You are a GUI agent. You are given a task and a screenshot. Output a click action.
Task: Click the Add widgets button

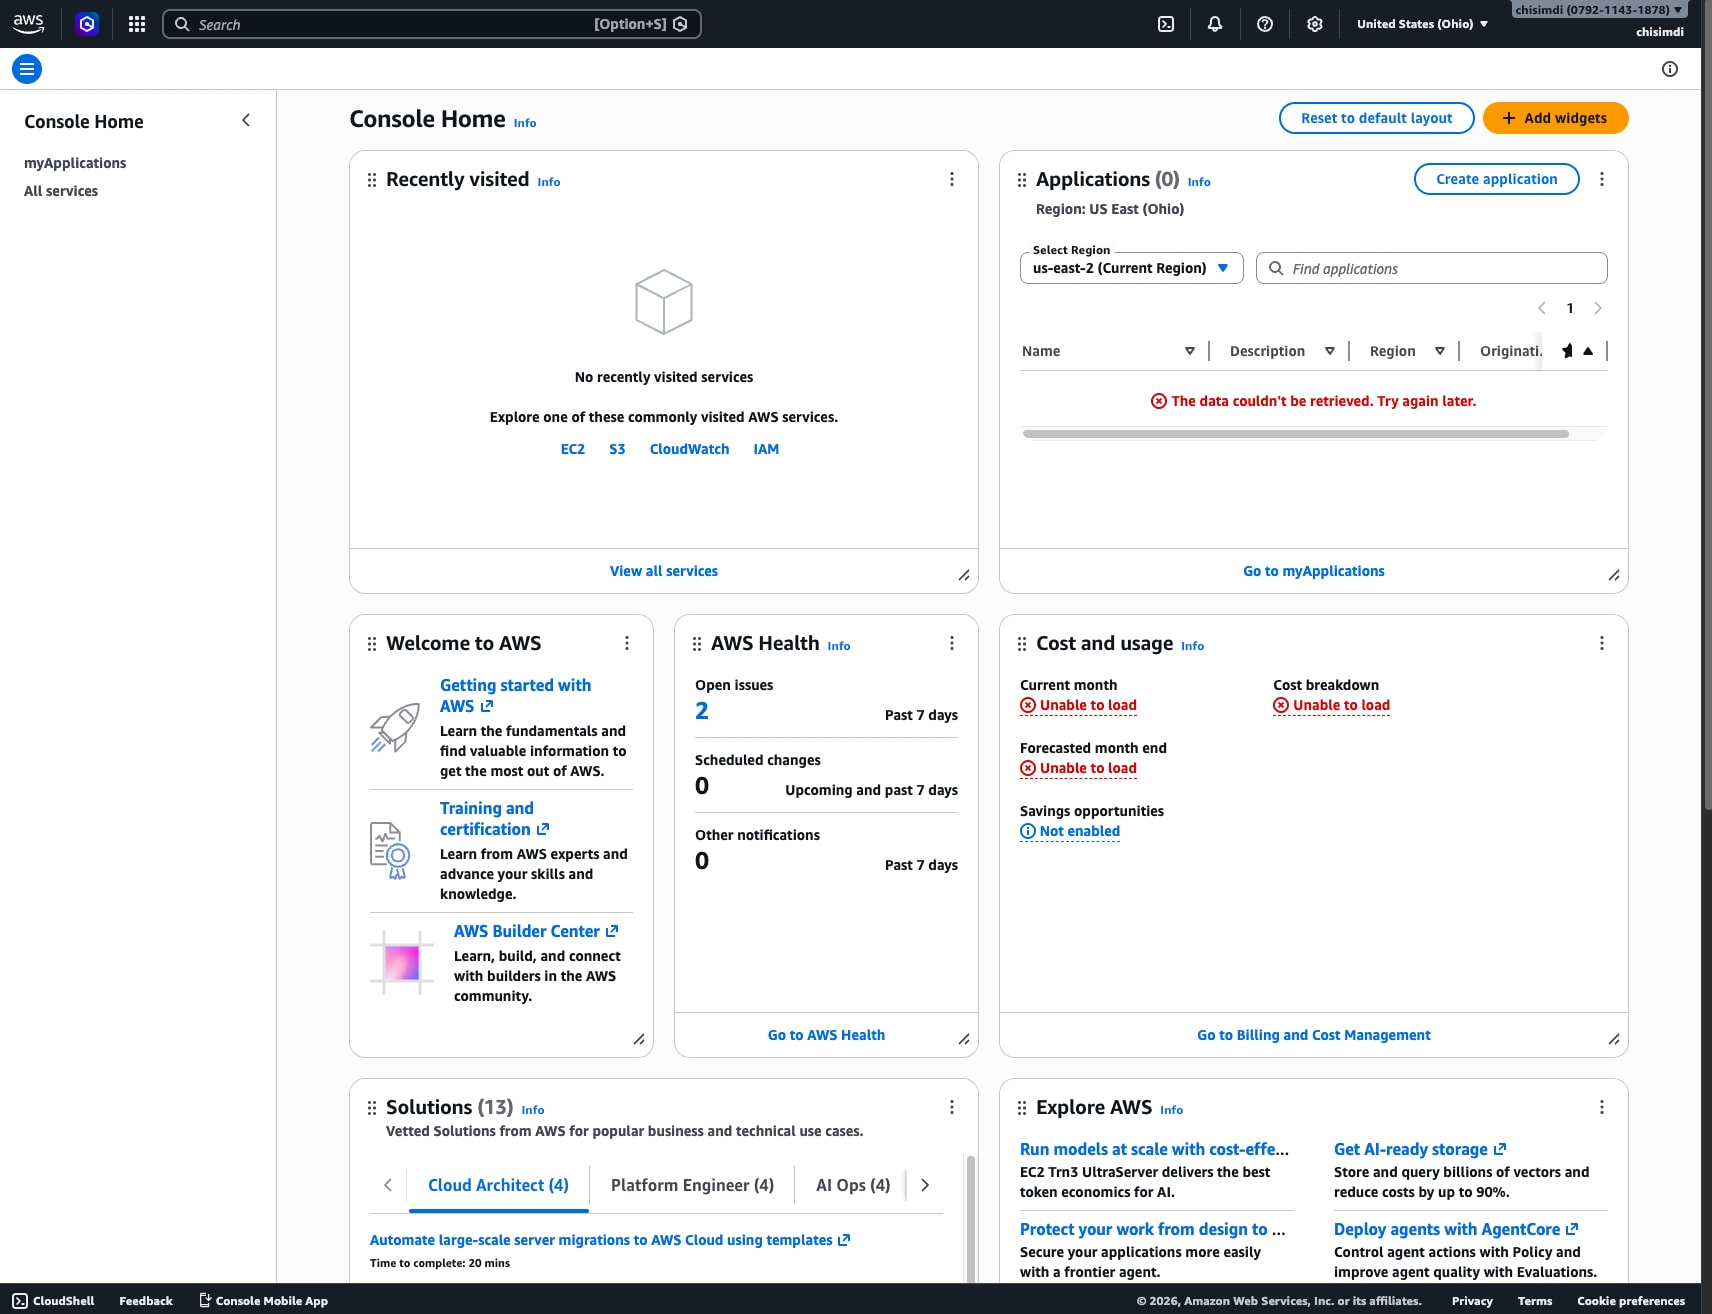click(1555, 118)
